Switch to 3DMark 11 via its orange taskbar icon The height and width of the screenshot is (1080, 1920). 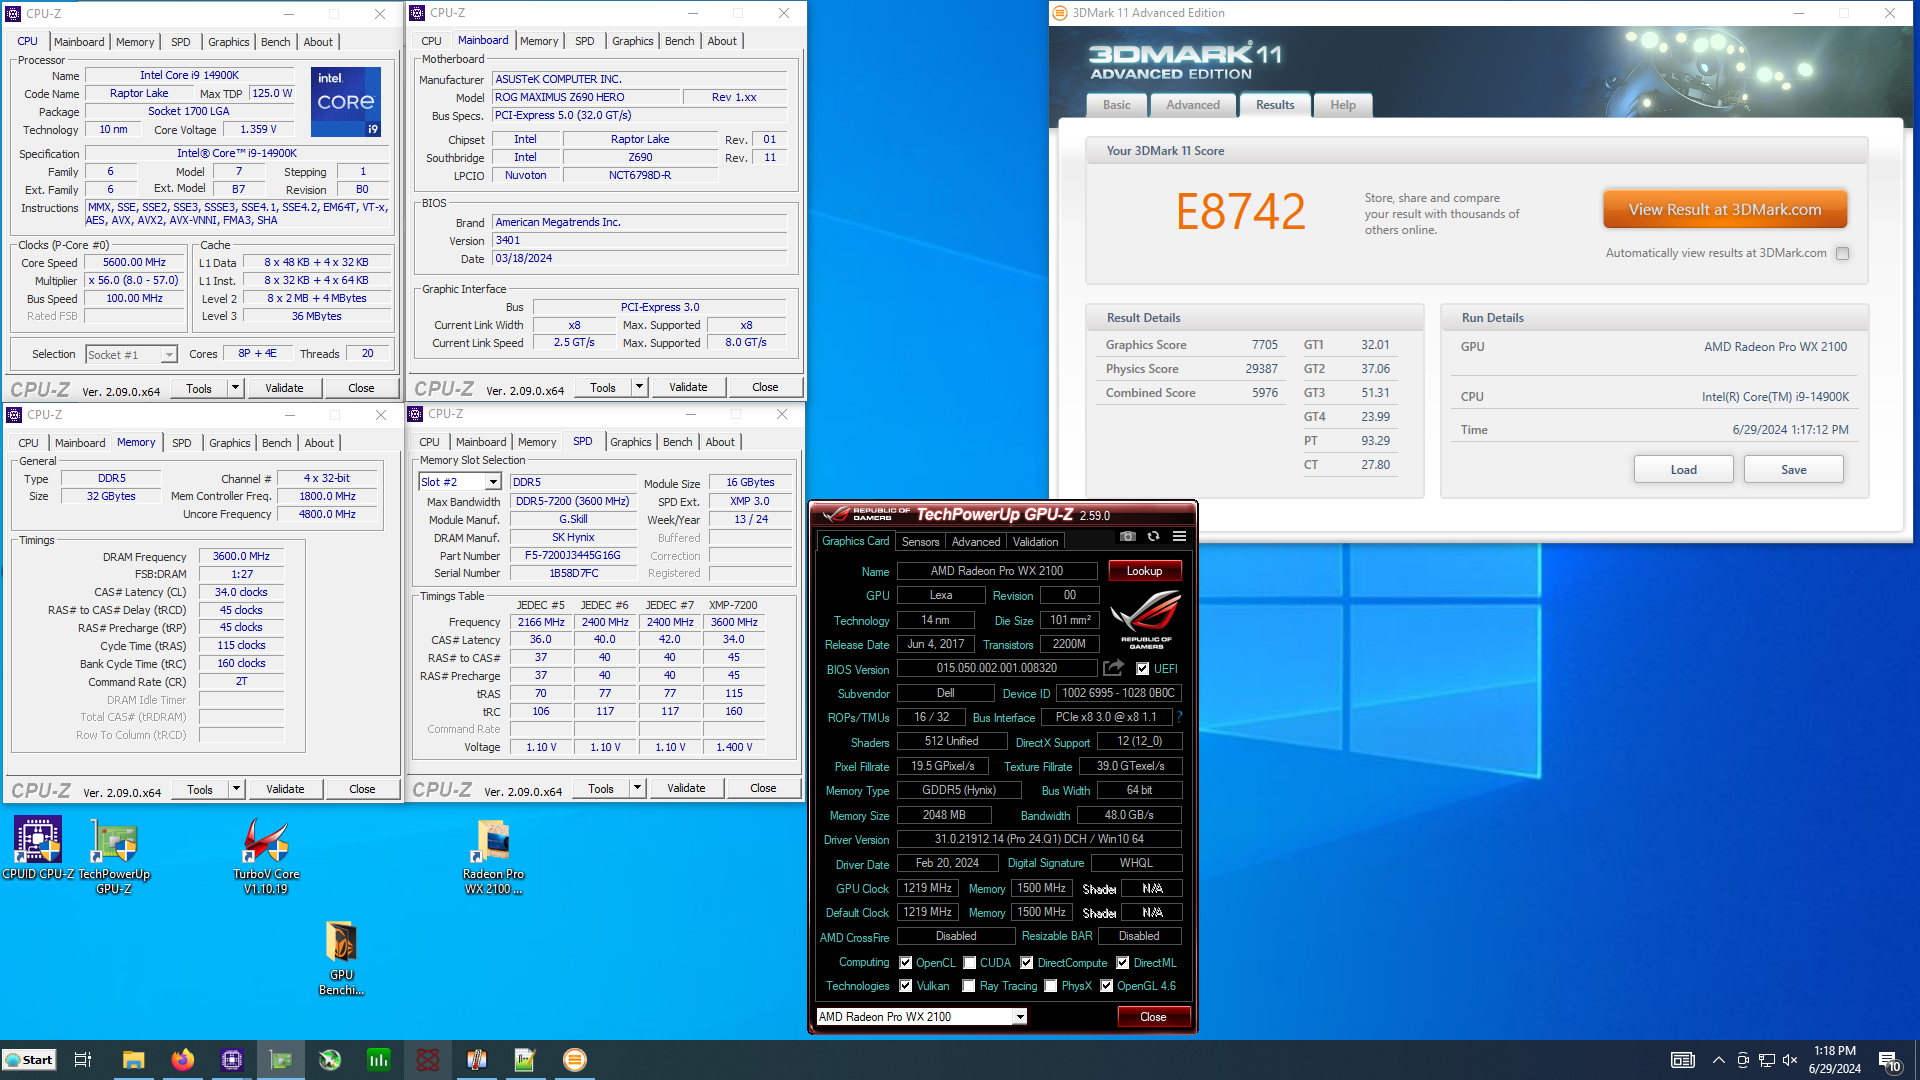coord(574,1060)
